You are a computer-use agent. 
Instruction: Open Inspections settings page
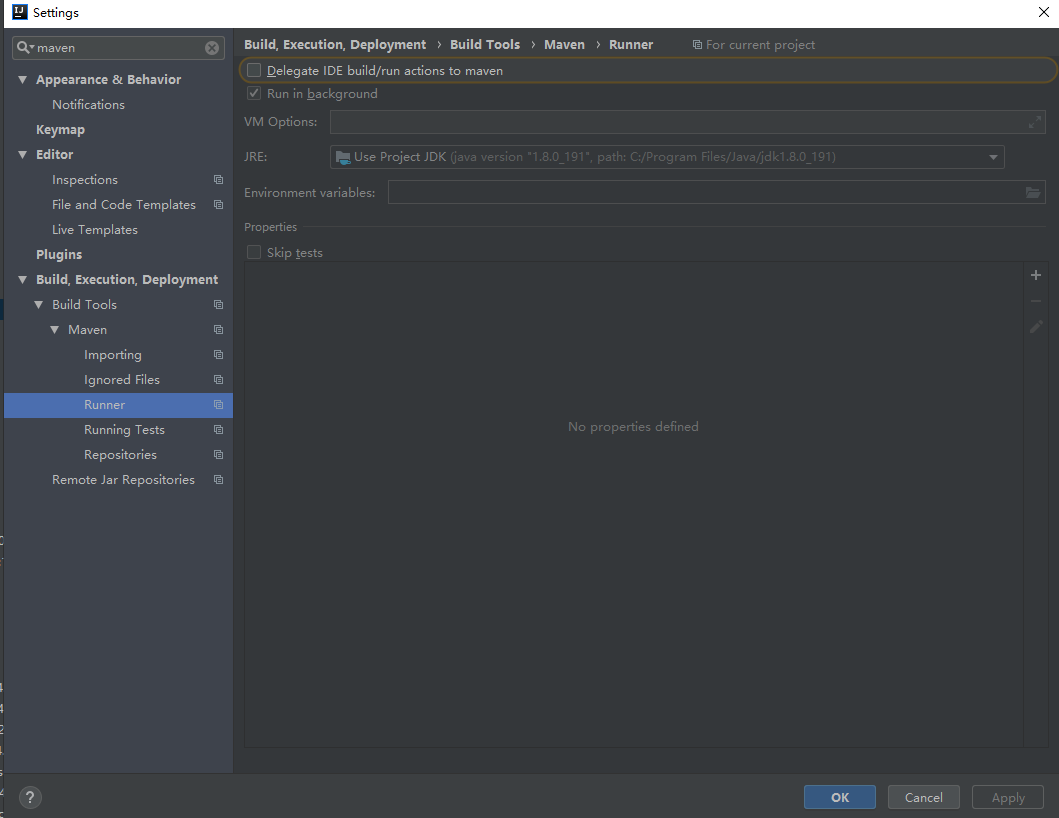(x=85, y=180)
